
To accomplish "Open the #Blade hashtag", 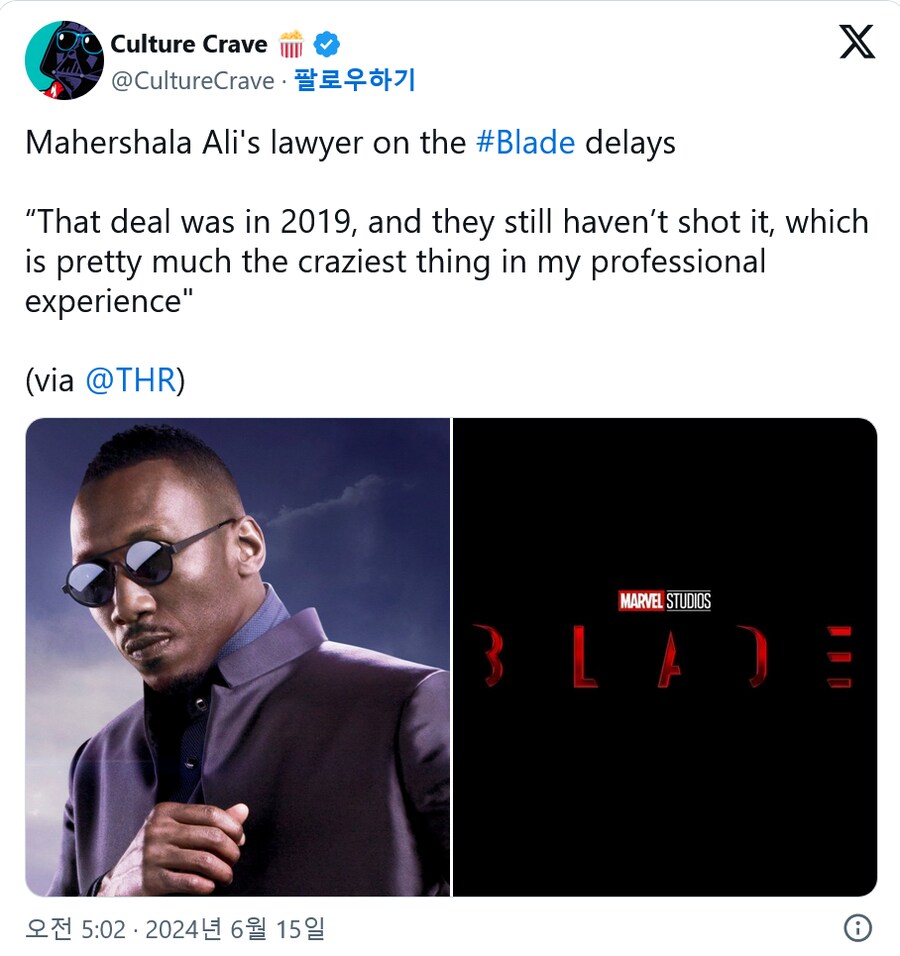I will click(525, 143).
